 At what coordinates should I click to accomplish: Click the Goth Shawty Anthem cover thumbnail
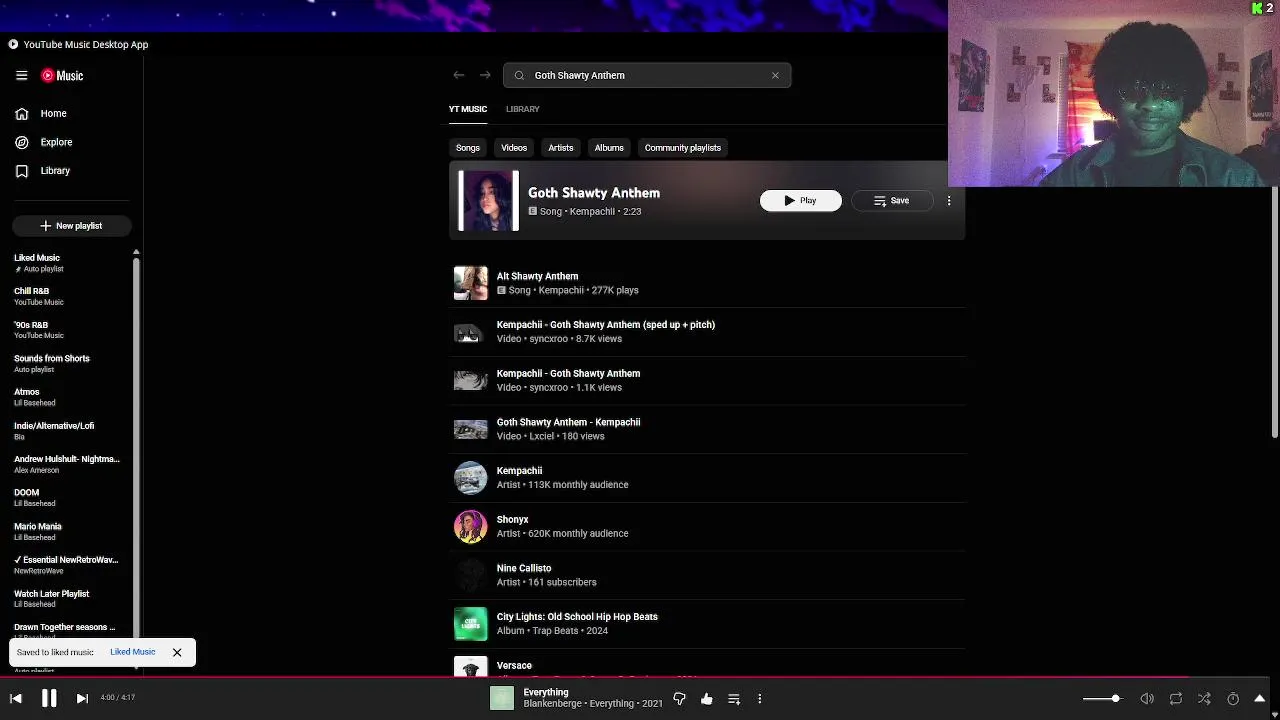489,201
